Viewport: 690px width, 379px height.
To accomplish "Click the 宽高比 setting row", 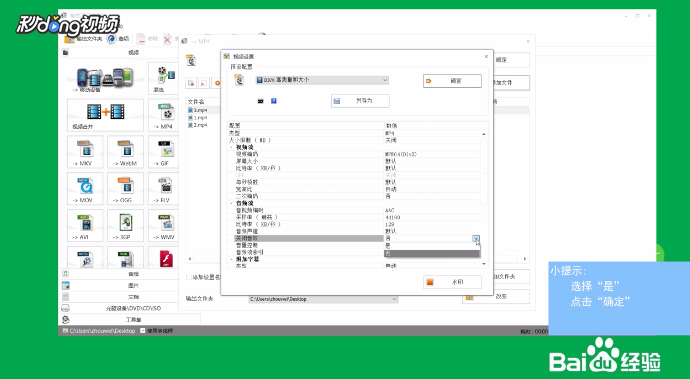I will pos(354,189).
